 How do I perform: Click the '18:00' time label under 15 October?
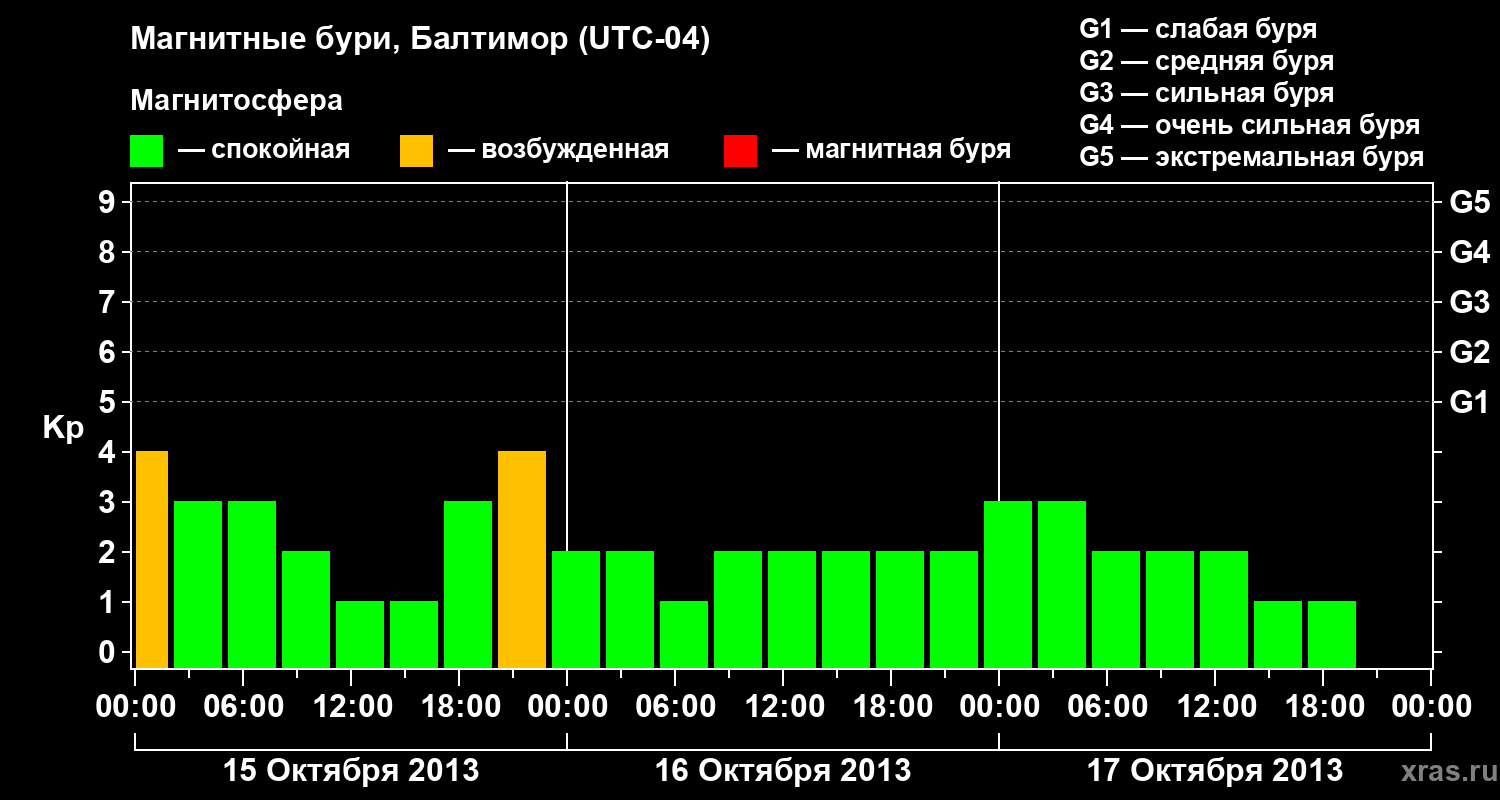click(x=459, y=707)
